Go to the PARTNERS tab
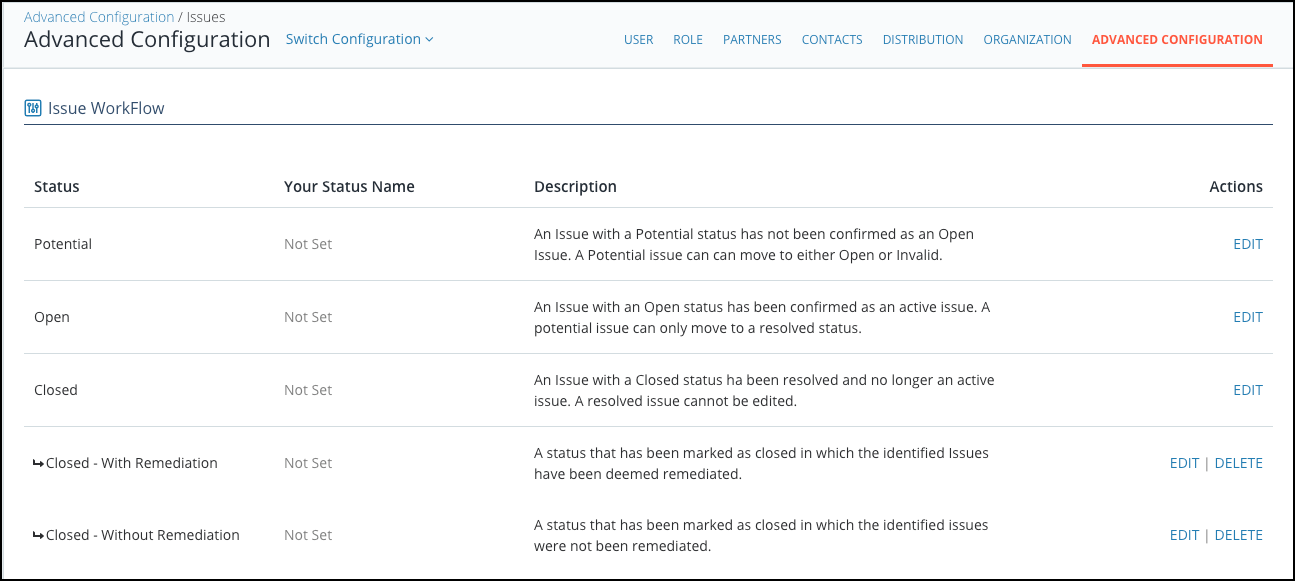This screenshot has height=581, width=1295. (x=752, y=40)
